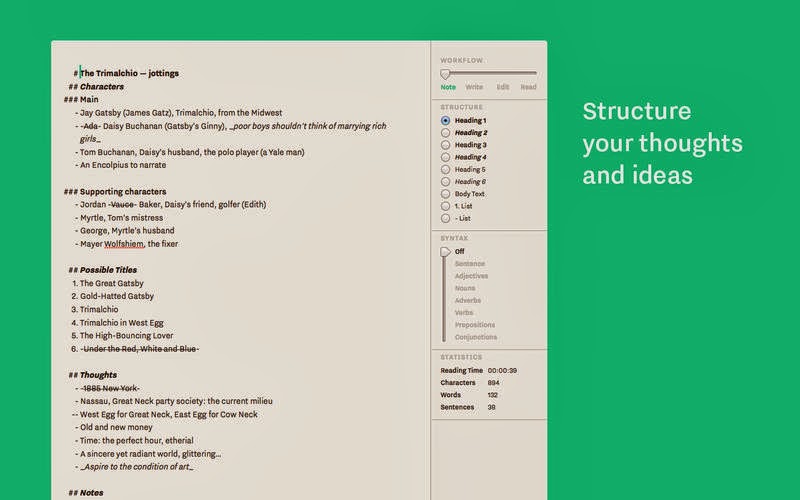This screenshot has width=800, height=500.
Task: Click the Characters count statistic
Action: [493, 383]
